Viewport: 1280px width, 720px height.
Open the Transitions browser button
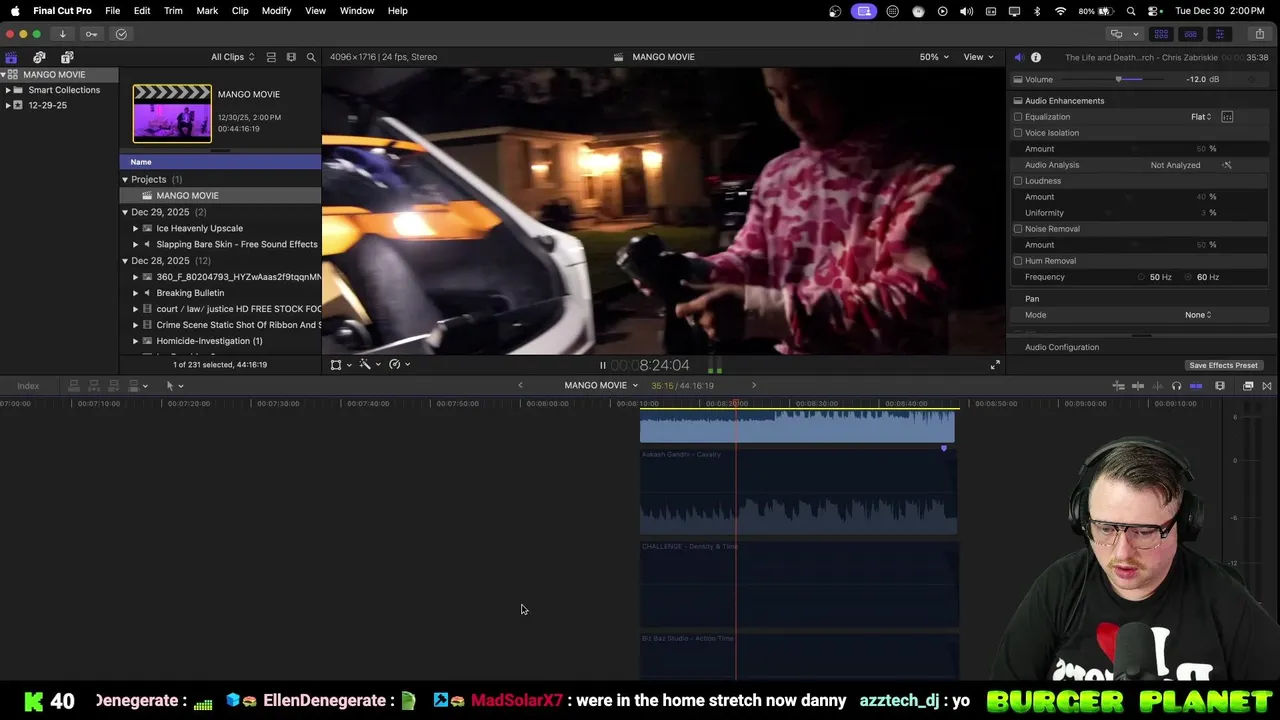pos(1267,386)
